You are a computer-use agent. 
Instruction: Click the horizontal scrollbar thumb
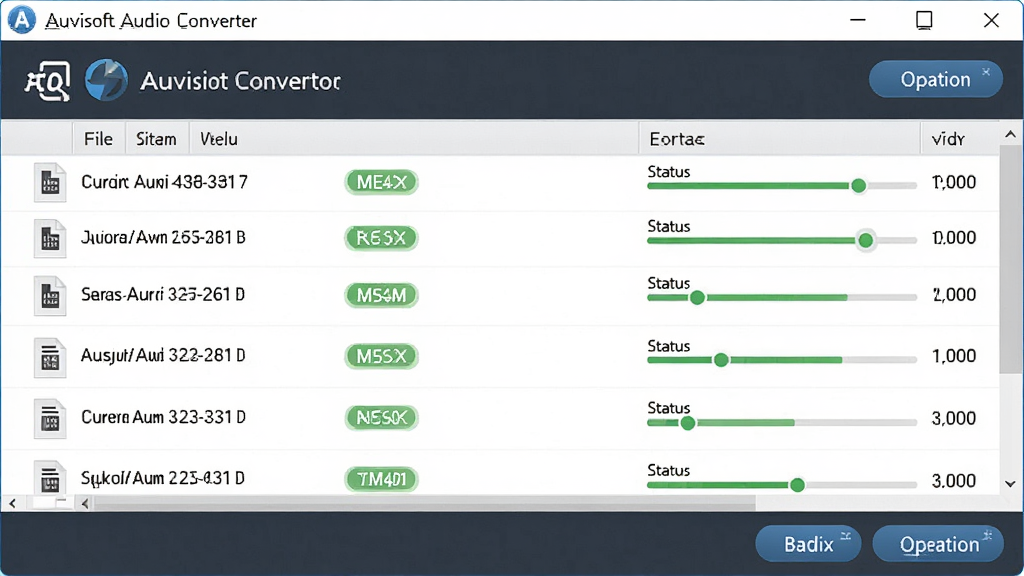(x=424, y=504)
